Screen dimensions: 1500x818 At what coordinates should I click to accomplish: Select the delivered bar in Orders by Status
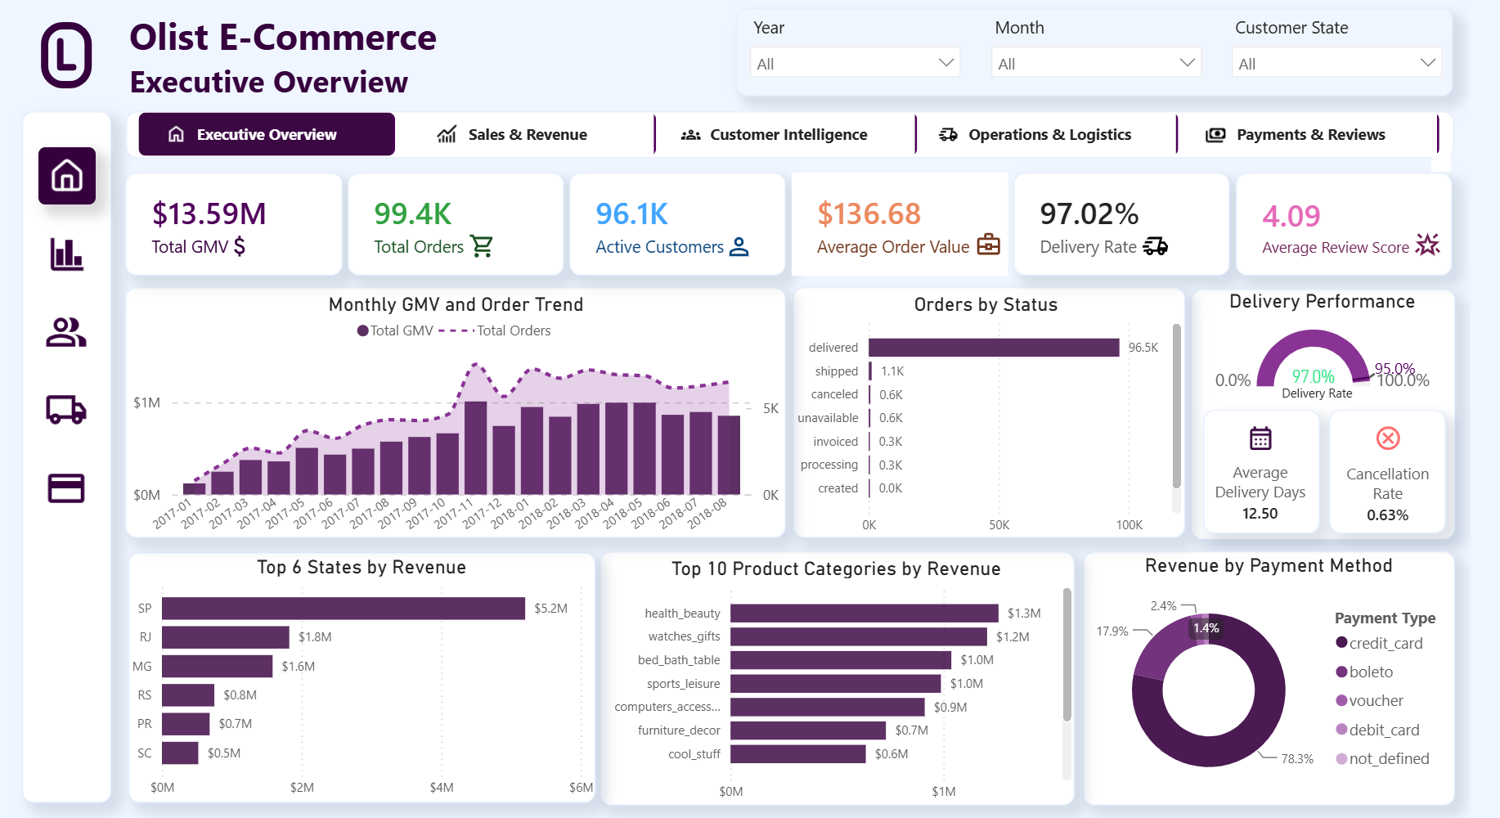[x=994, y=347]
